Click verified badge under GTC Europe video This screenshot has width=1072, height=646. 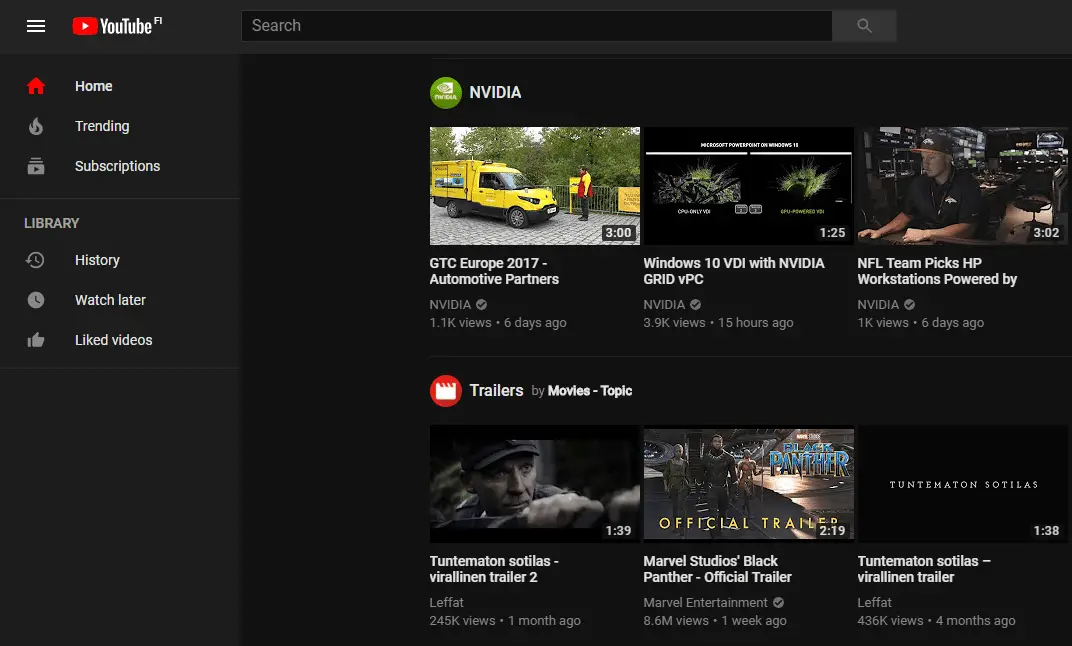481,305
